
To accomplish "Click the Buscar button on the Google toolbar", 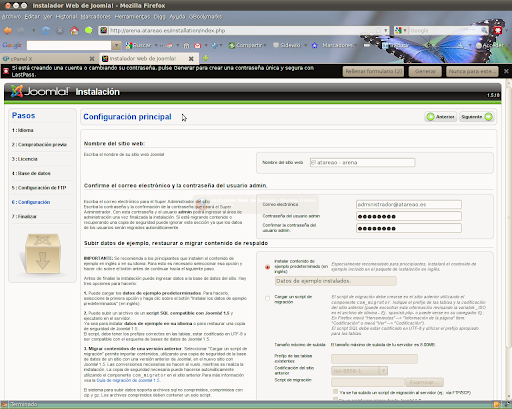I will point(139,45).
